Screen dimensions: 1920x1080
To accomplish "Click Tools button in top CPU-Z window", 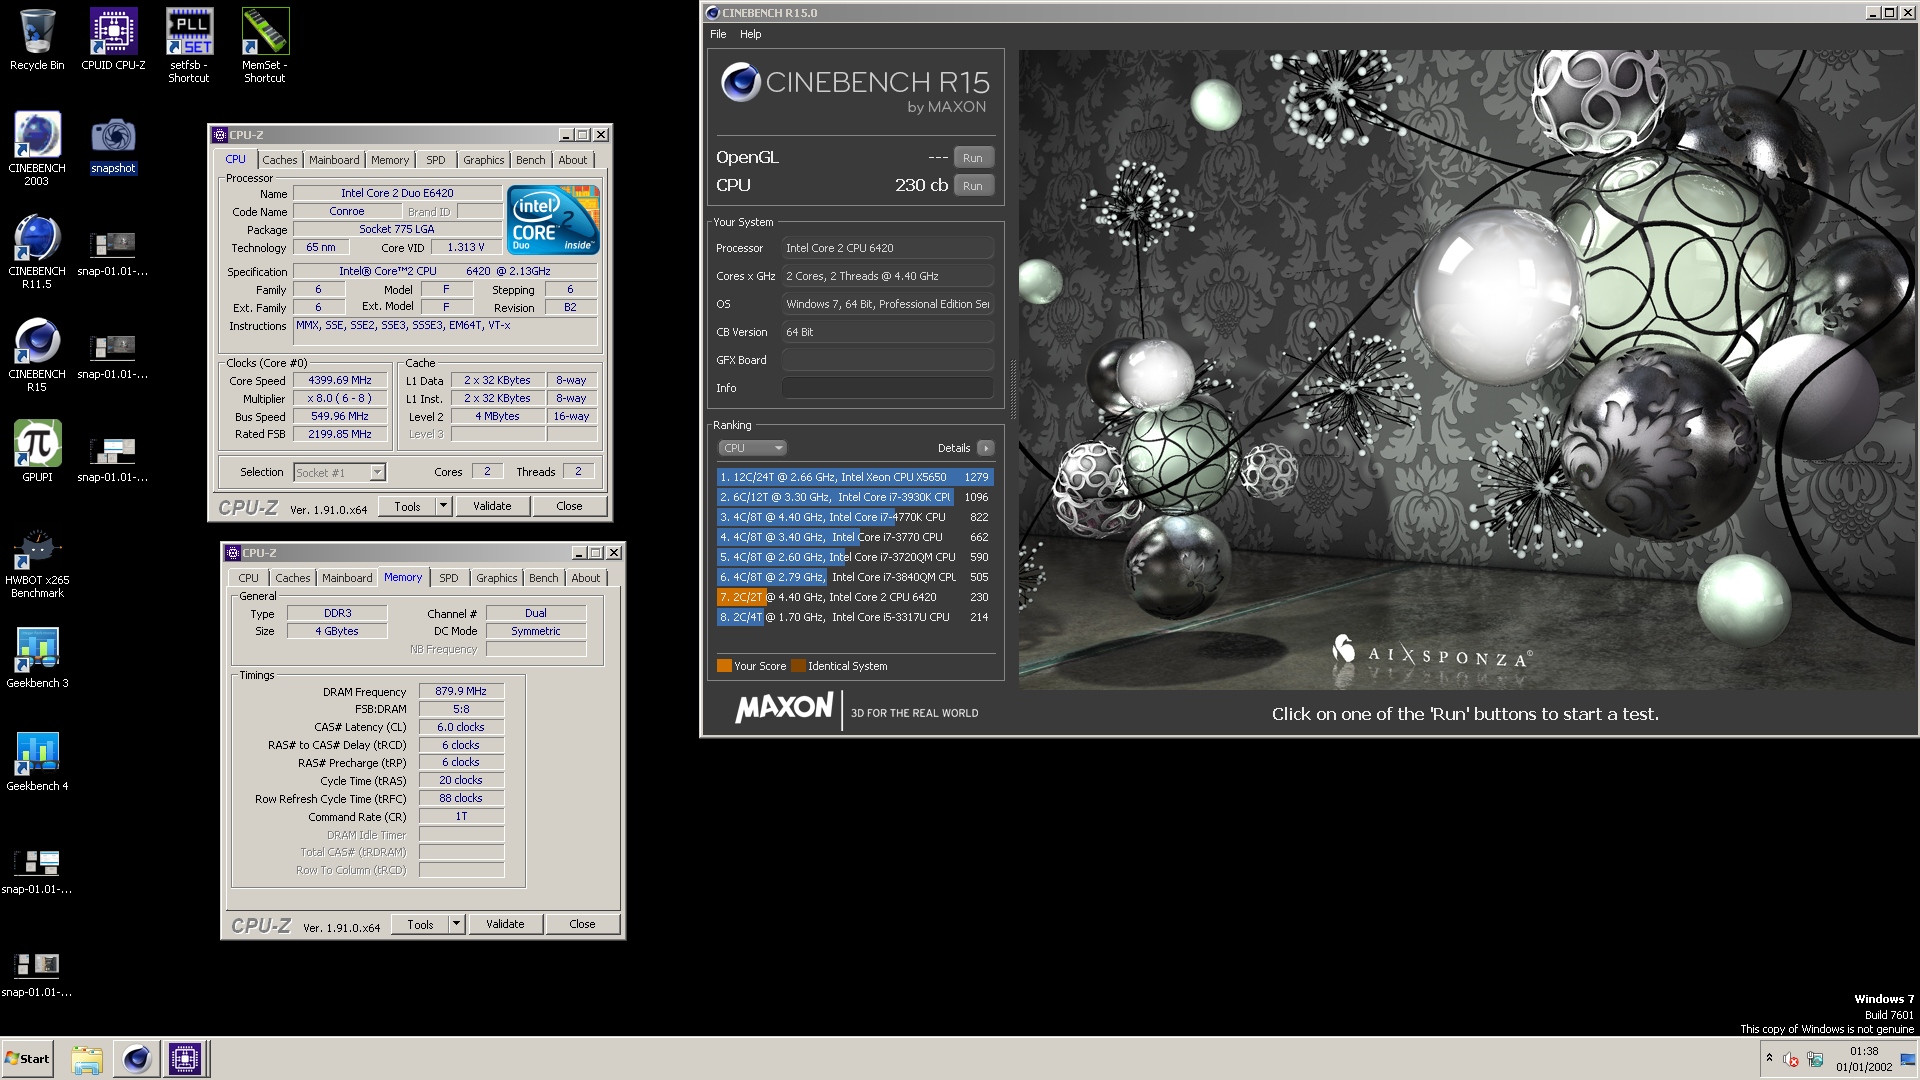I will tap(407, 506).
